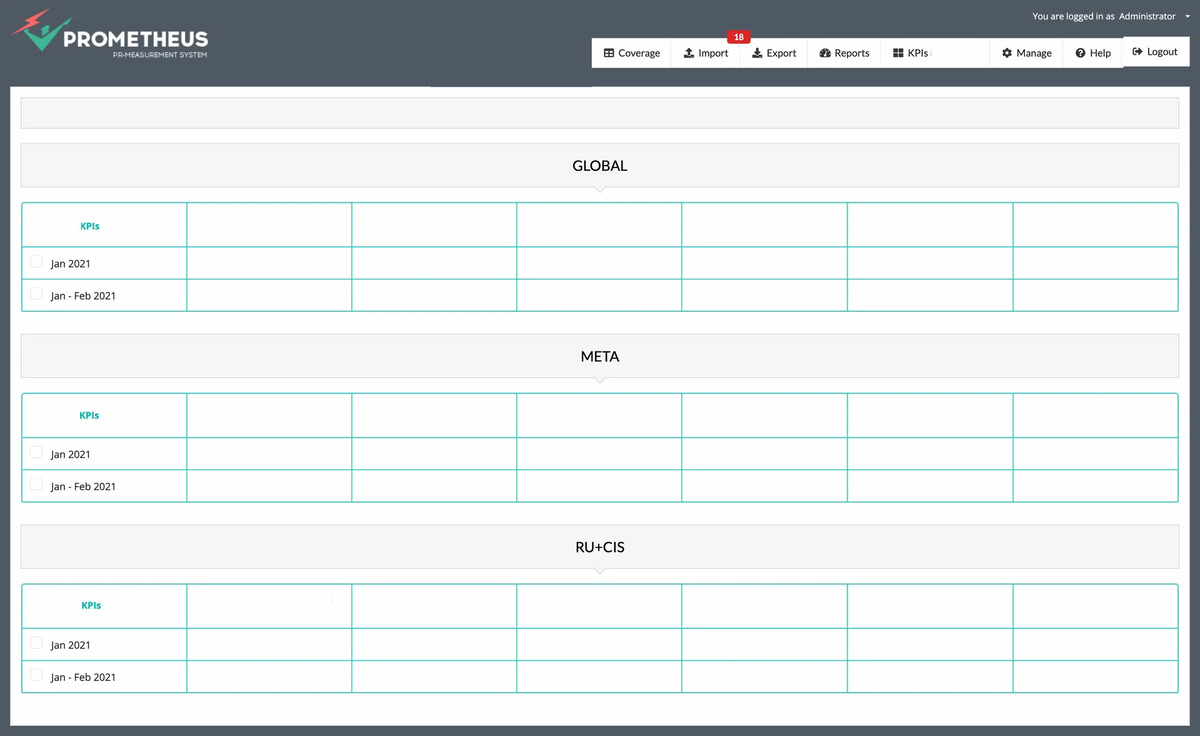The height and width of the screenshot is (736, 1200).
Task: Click the Manage gear icon
Action: coord(1006,53)
